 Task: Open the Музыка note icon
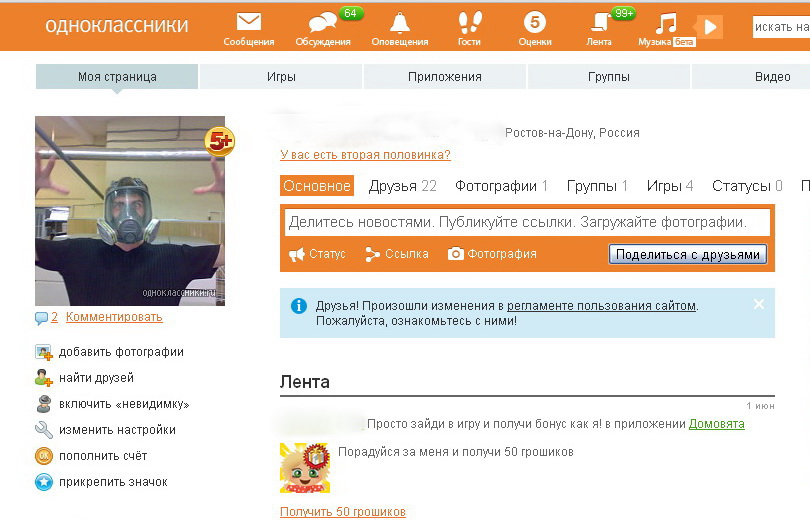665,23
